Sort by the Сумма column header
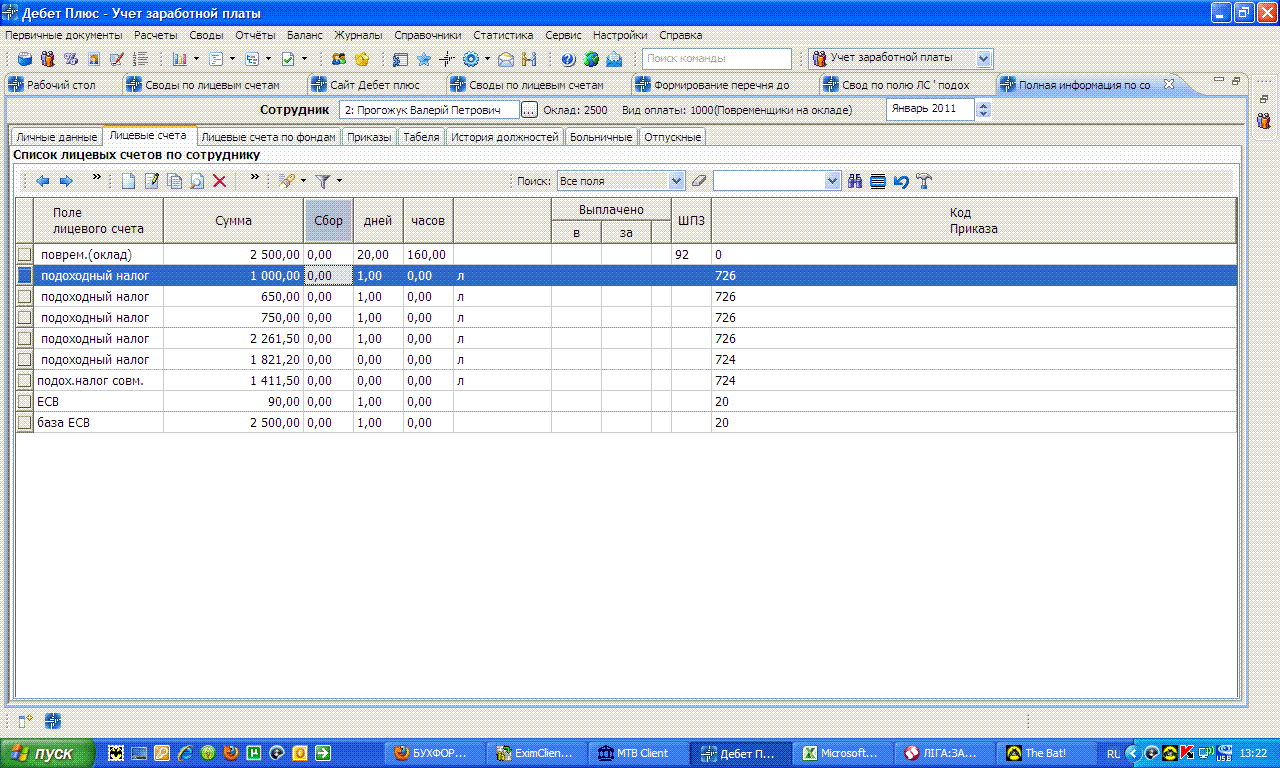 click(x=233, y=220)
